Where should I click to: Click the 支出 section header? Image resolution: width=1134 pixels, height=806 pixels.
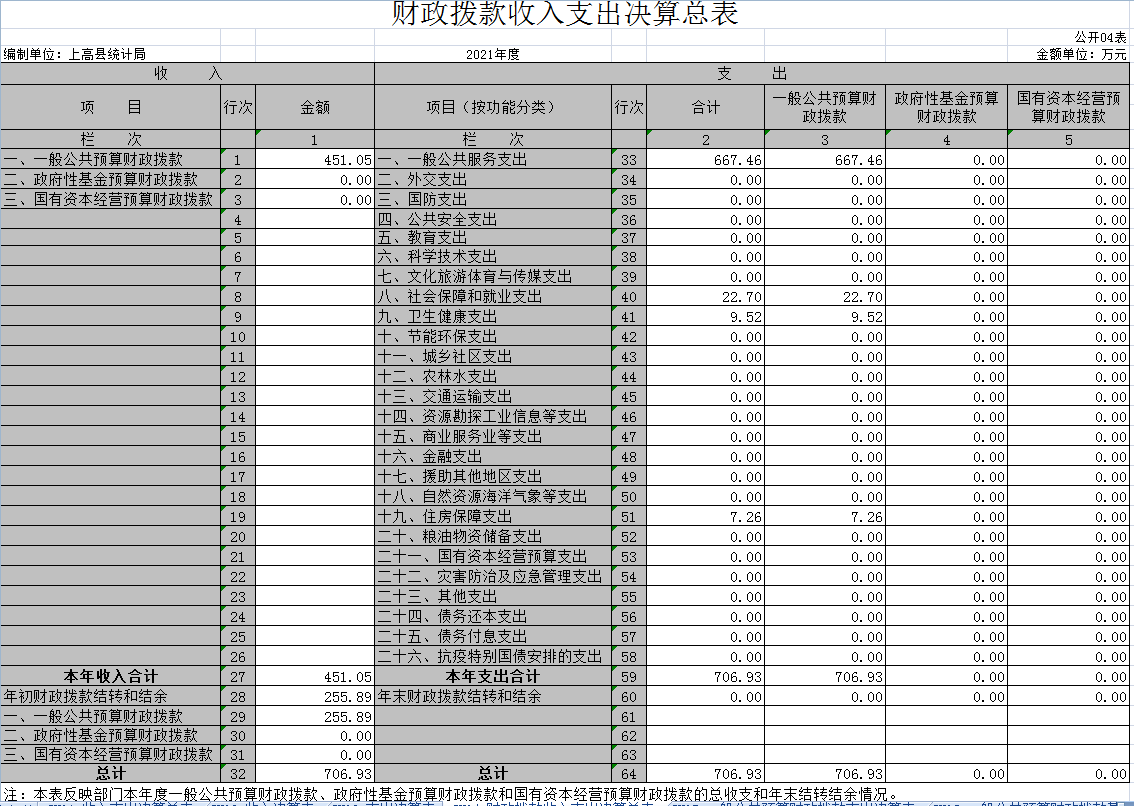(751, 73)
